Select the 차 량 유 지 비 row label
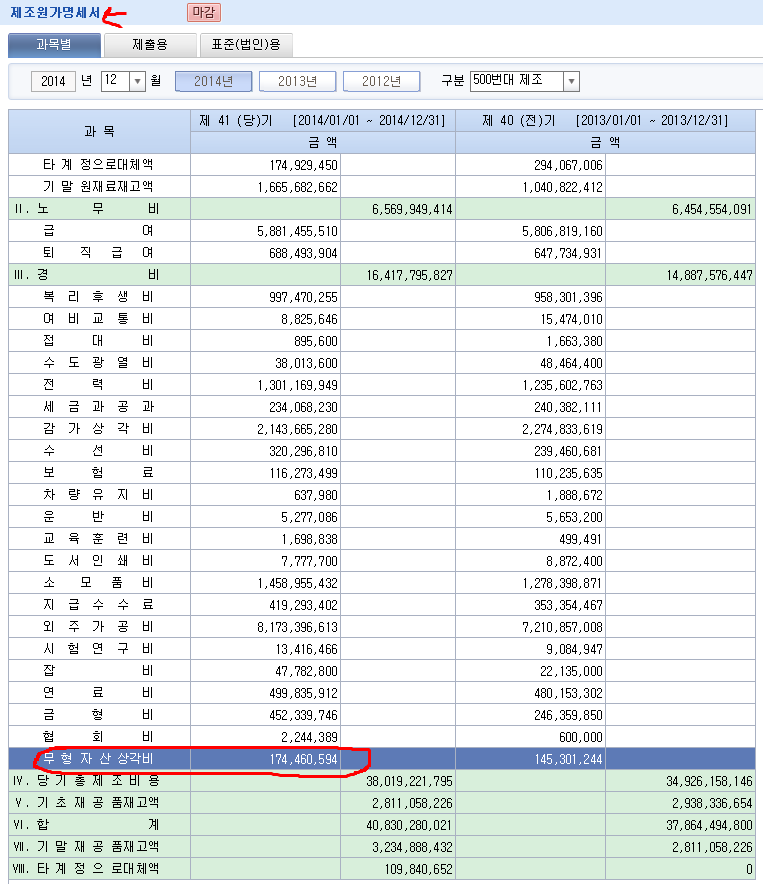Viewport: 763px width, 884px height. [x=98, y=494]
